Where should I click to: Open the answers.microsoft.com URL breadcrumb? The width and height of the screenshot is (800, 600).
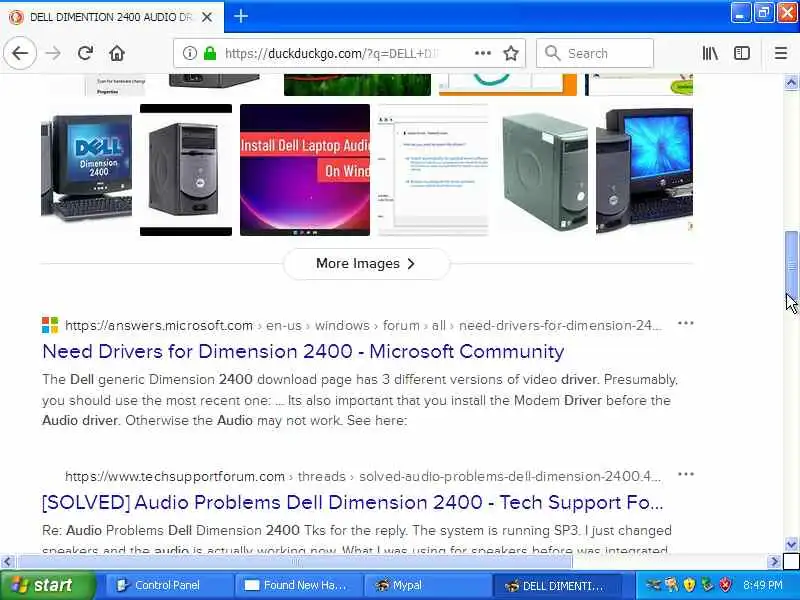tap(362, 325)
